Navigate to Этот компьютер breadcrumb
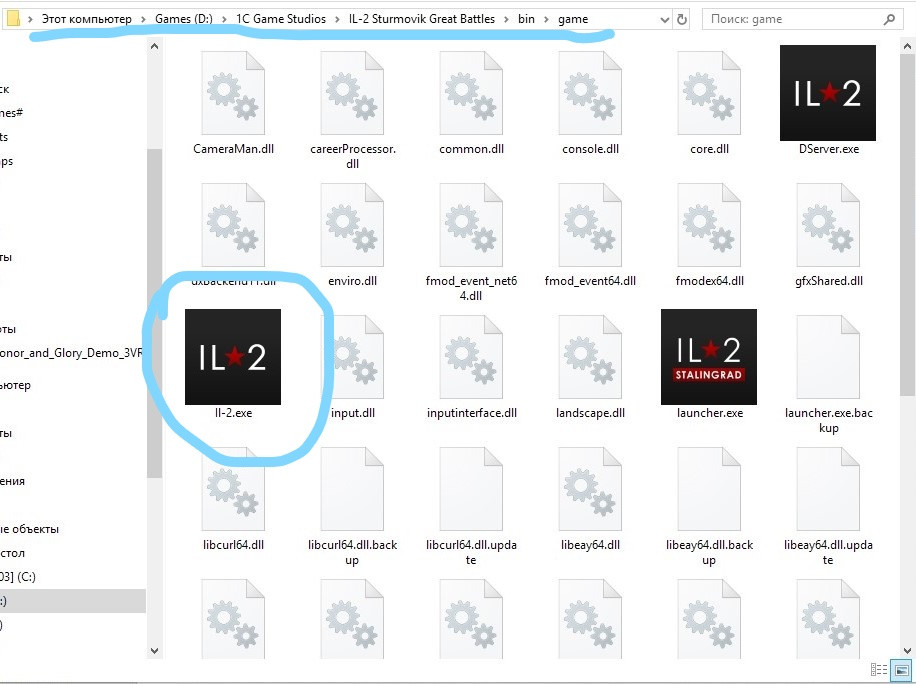Viewport: 916px width, 684px height. click(86, 19)
